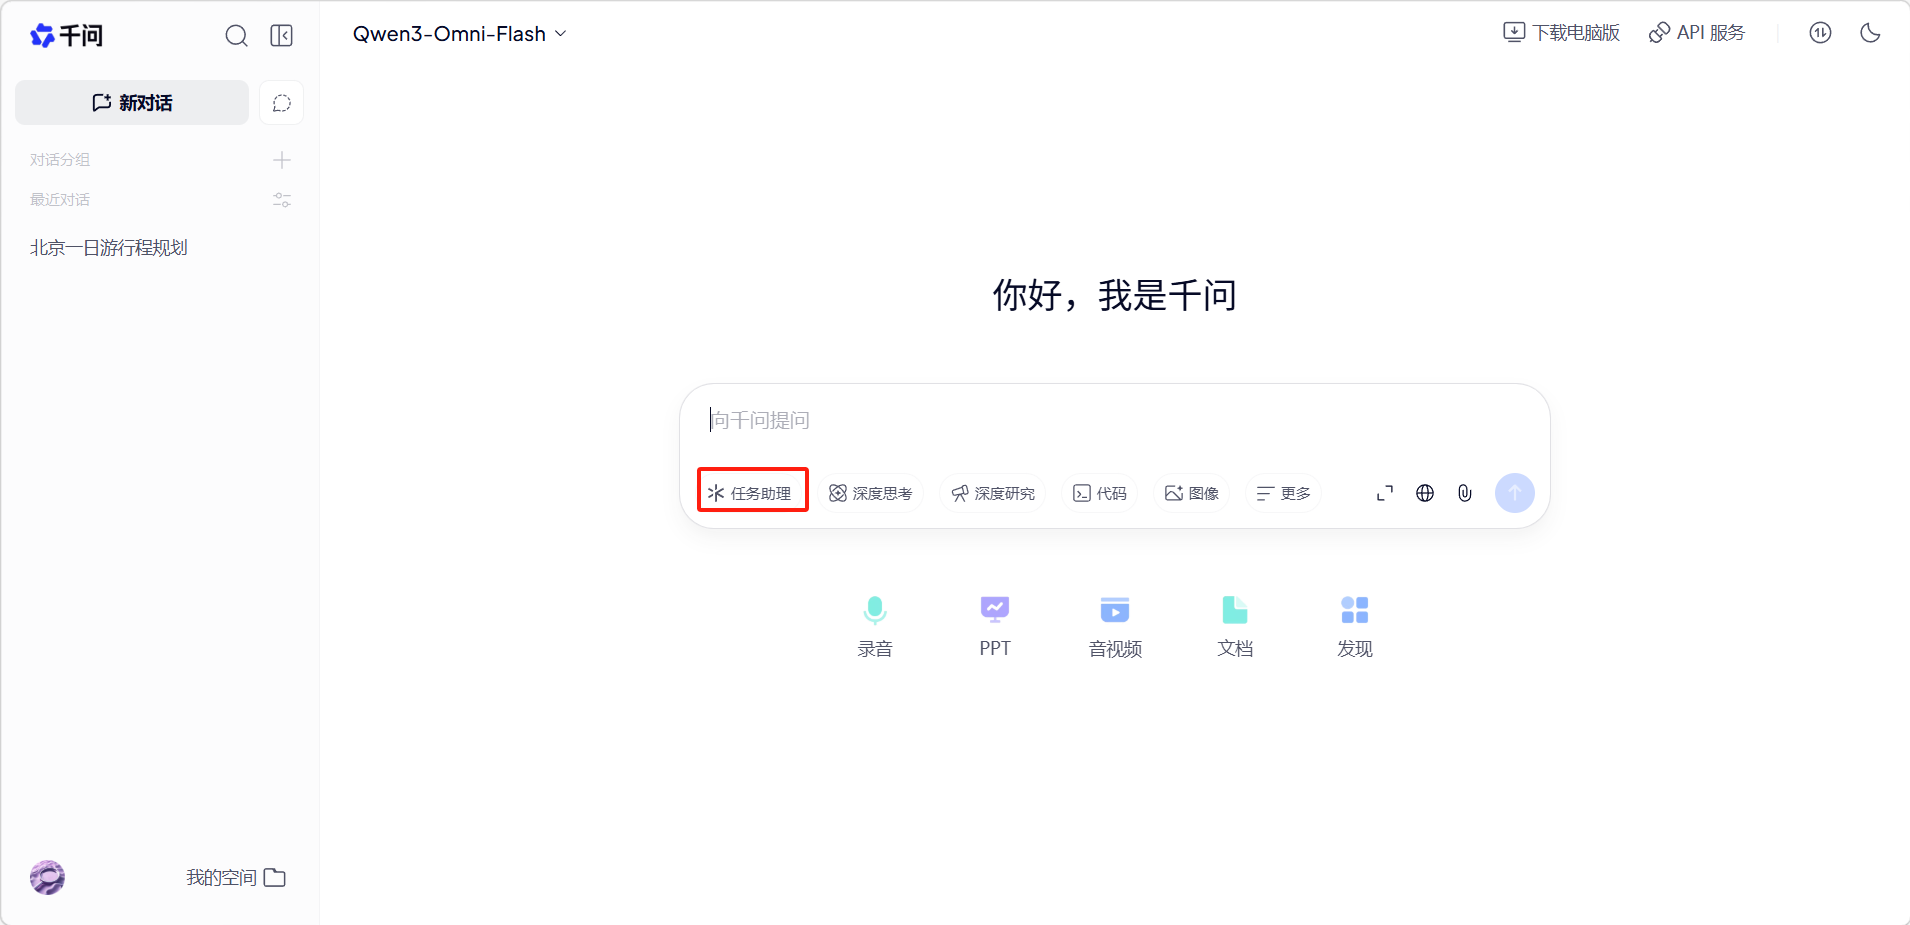Collapse the sidebar using the panel icon
The image size is (1910, 925).
point(282,36)
